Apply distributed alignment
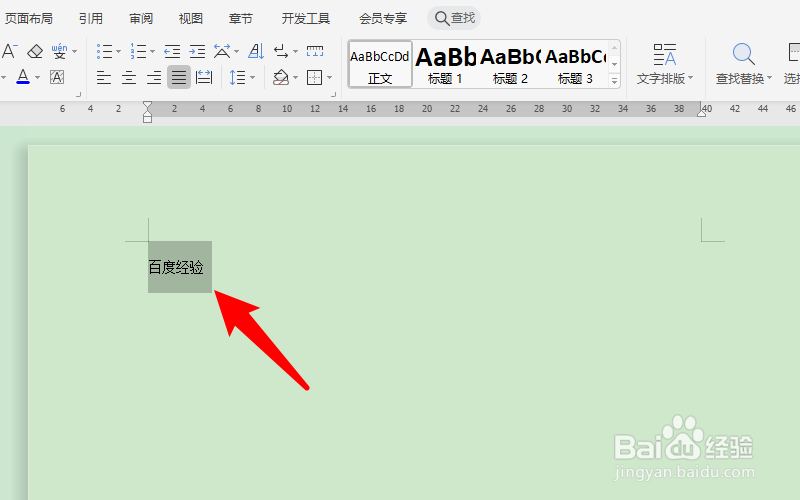Image resolution: width=800 pixels, height=500 pixels. coord(204,78)
